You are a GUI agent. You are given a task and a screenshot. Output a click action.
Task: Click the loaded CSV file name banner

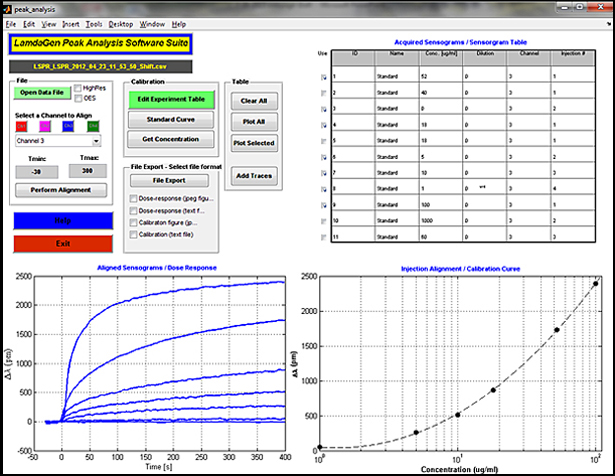(x=100, y=67)
